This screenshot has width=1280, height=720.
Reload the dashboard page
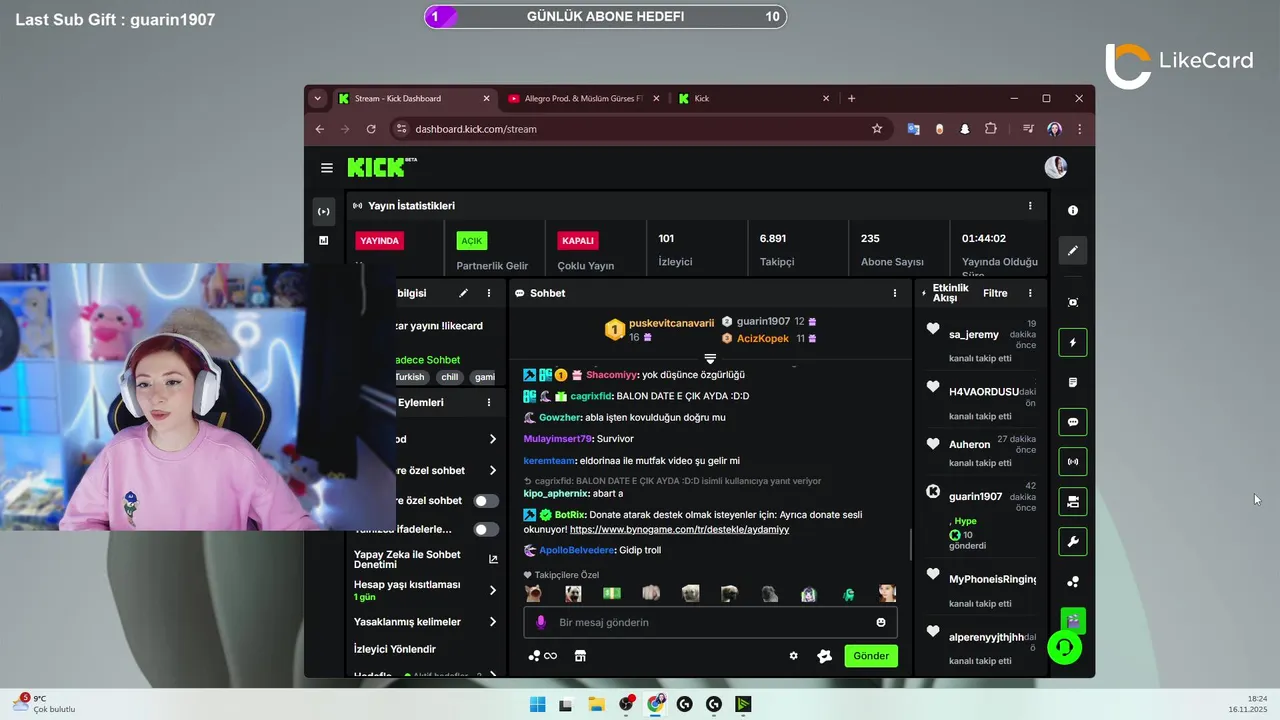[371, 129]
